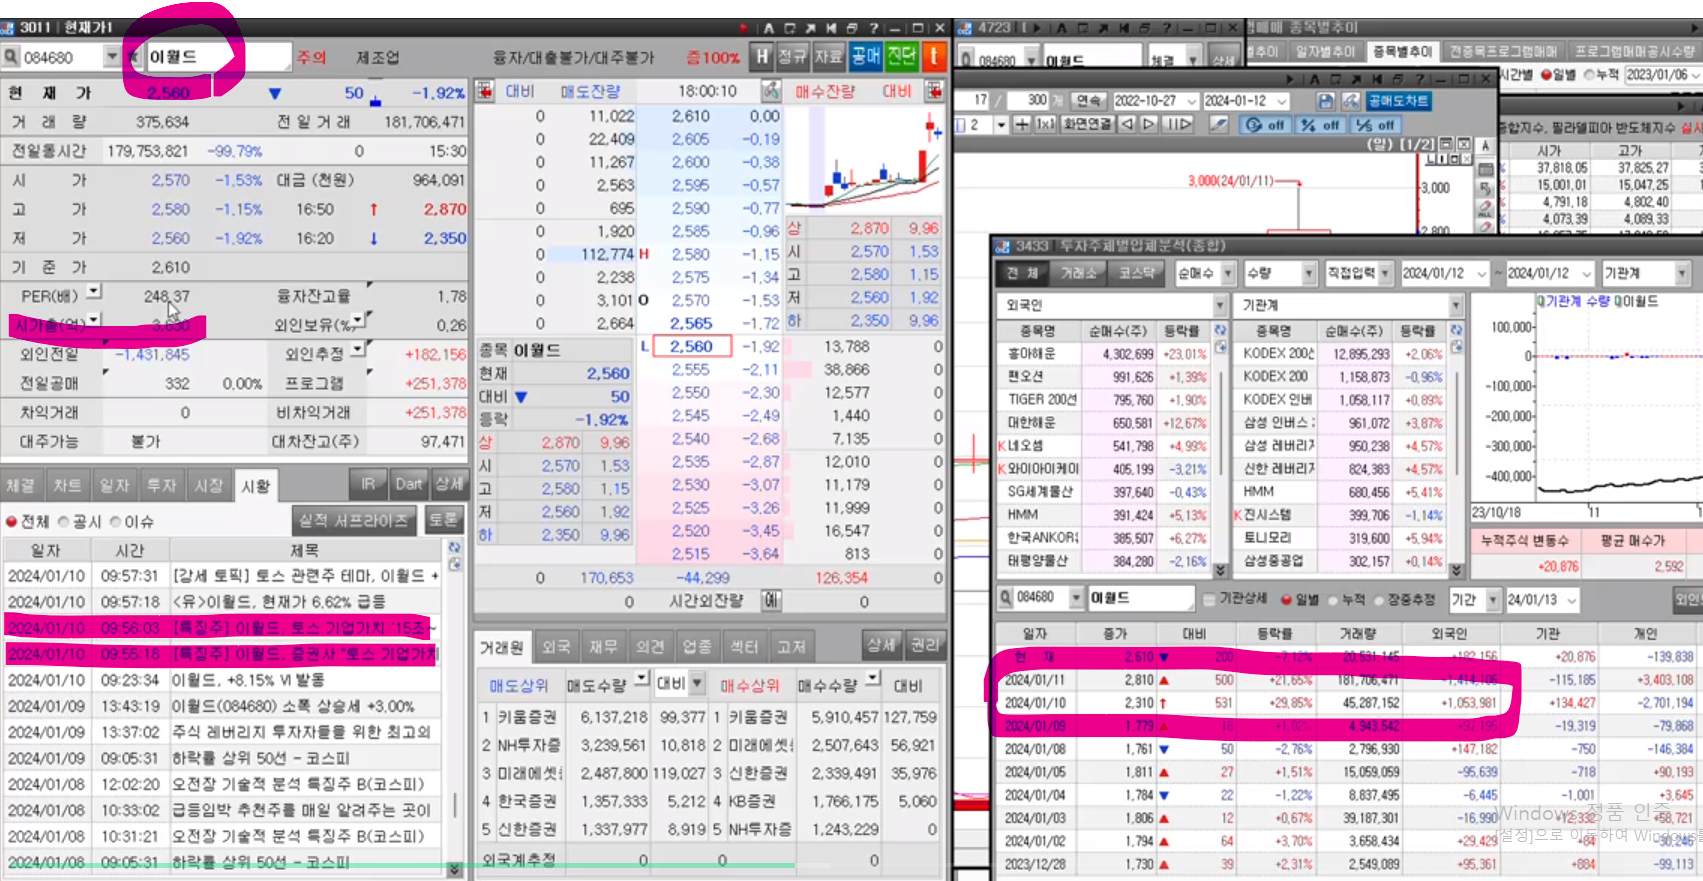Click the save disk icon in chart toolbar
This screenshot has height=881, width=1703.
pyautogui.click(x=1326, y=100)
